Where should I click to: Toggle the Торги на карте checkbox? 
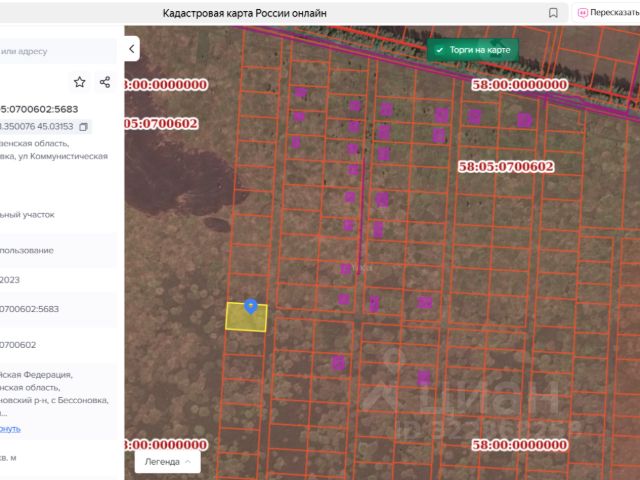point(439,49)
